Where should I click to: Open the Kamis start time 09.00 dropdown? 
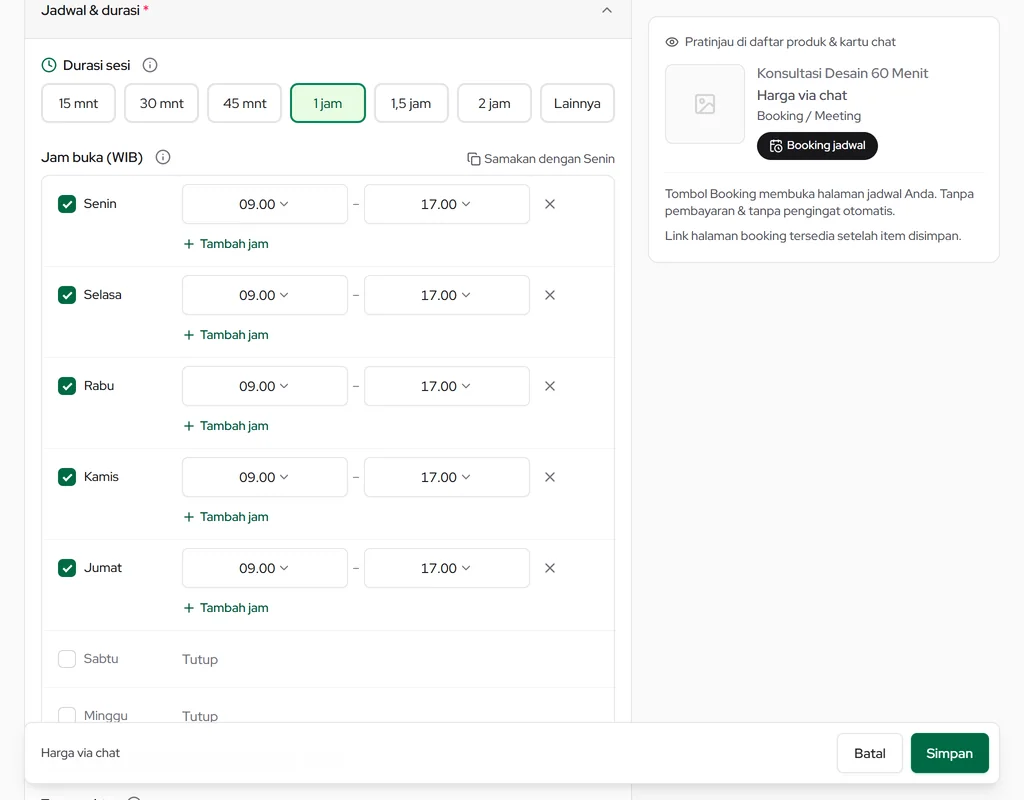pos(264,477)
